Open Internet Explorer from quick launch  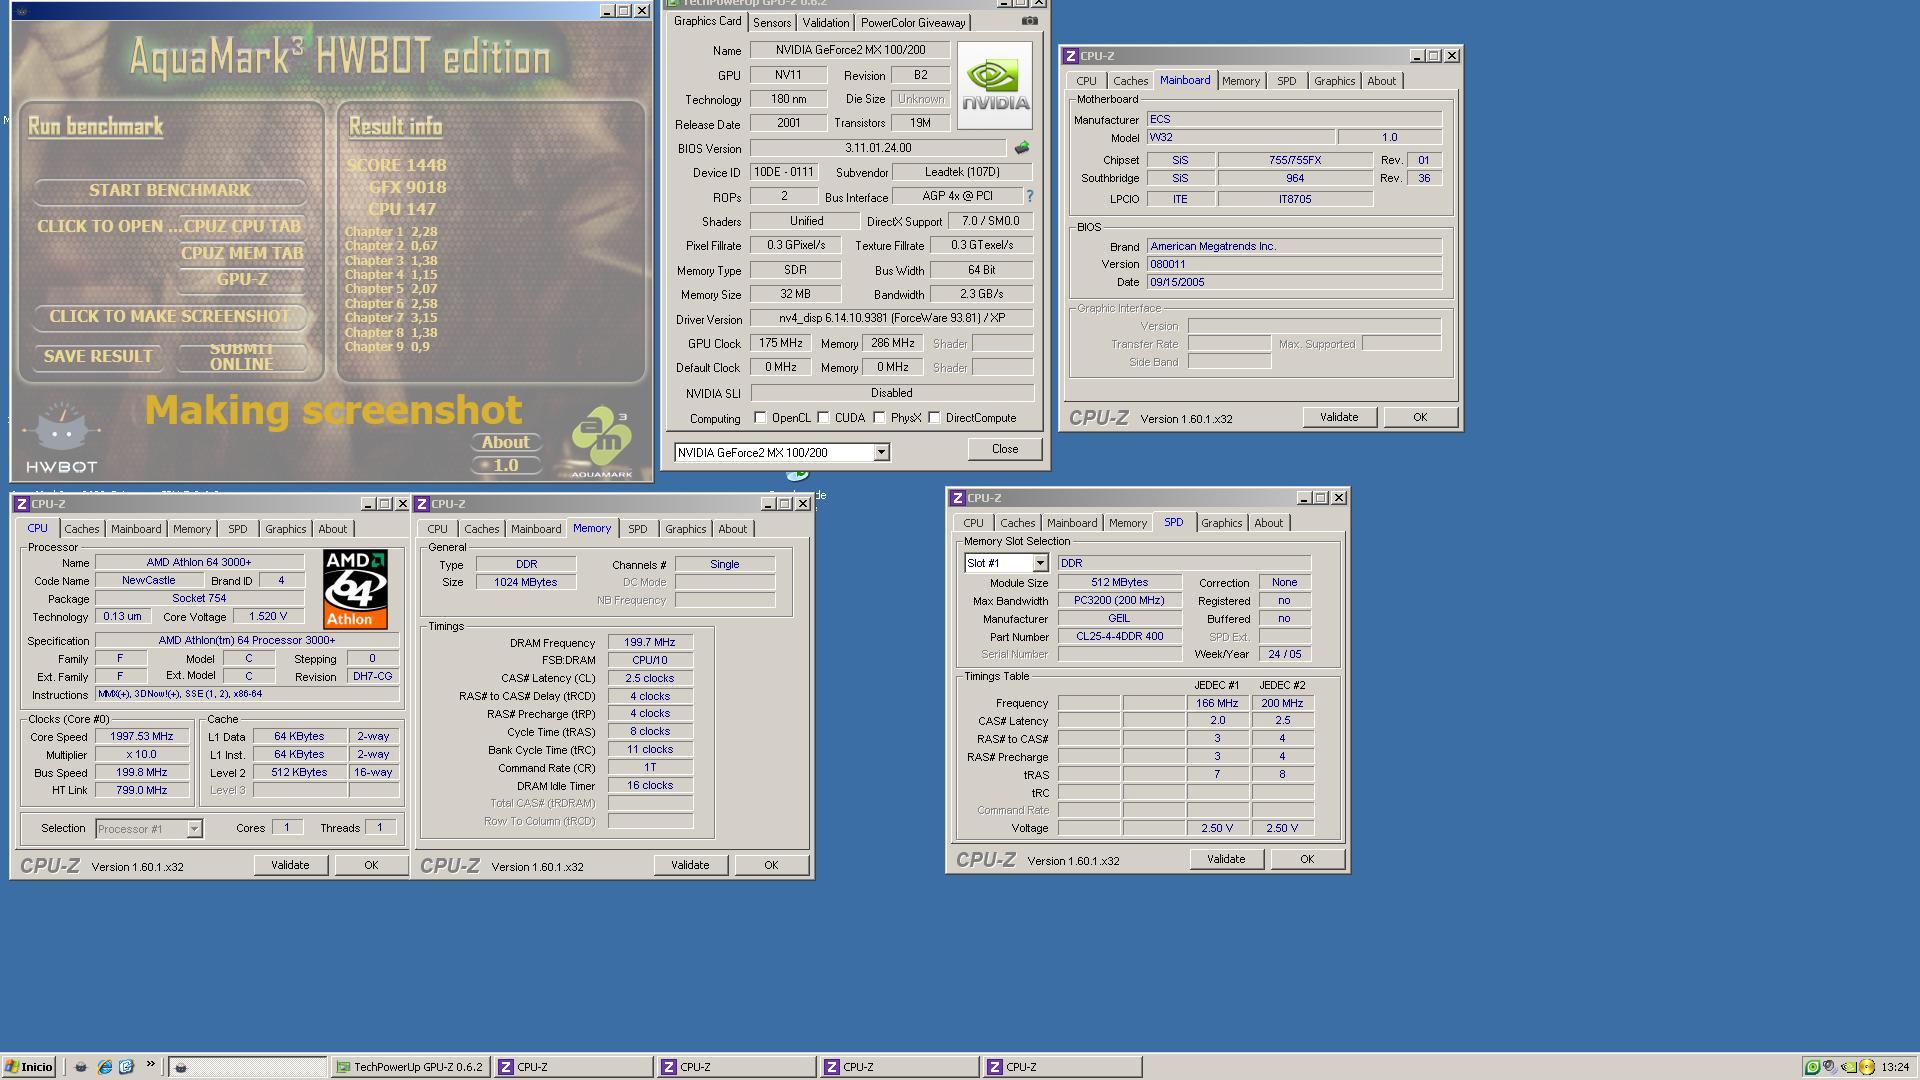click(x=104, y=1067)
